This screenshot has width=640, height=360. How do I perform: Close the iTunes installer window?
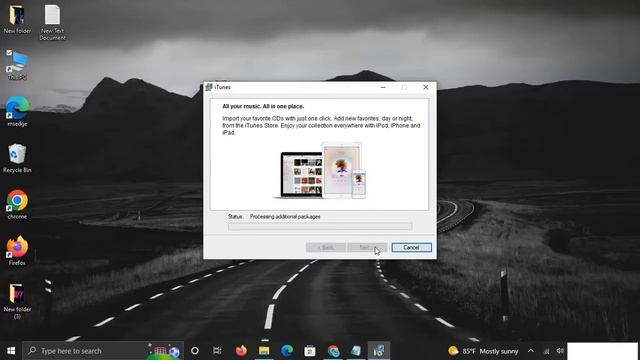pyautogui.click(x=426, y=87)
